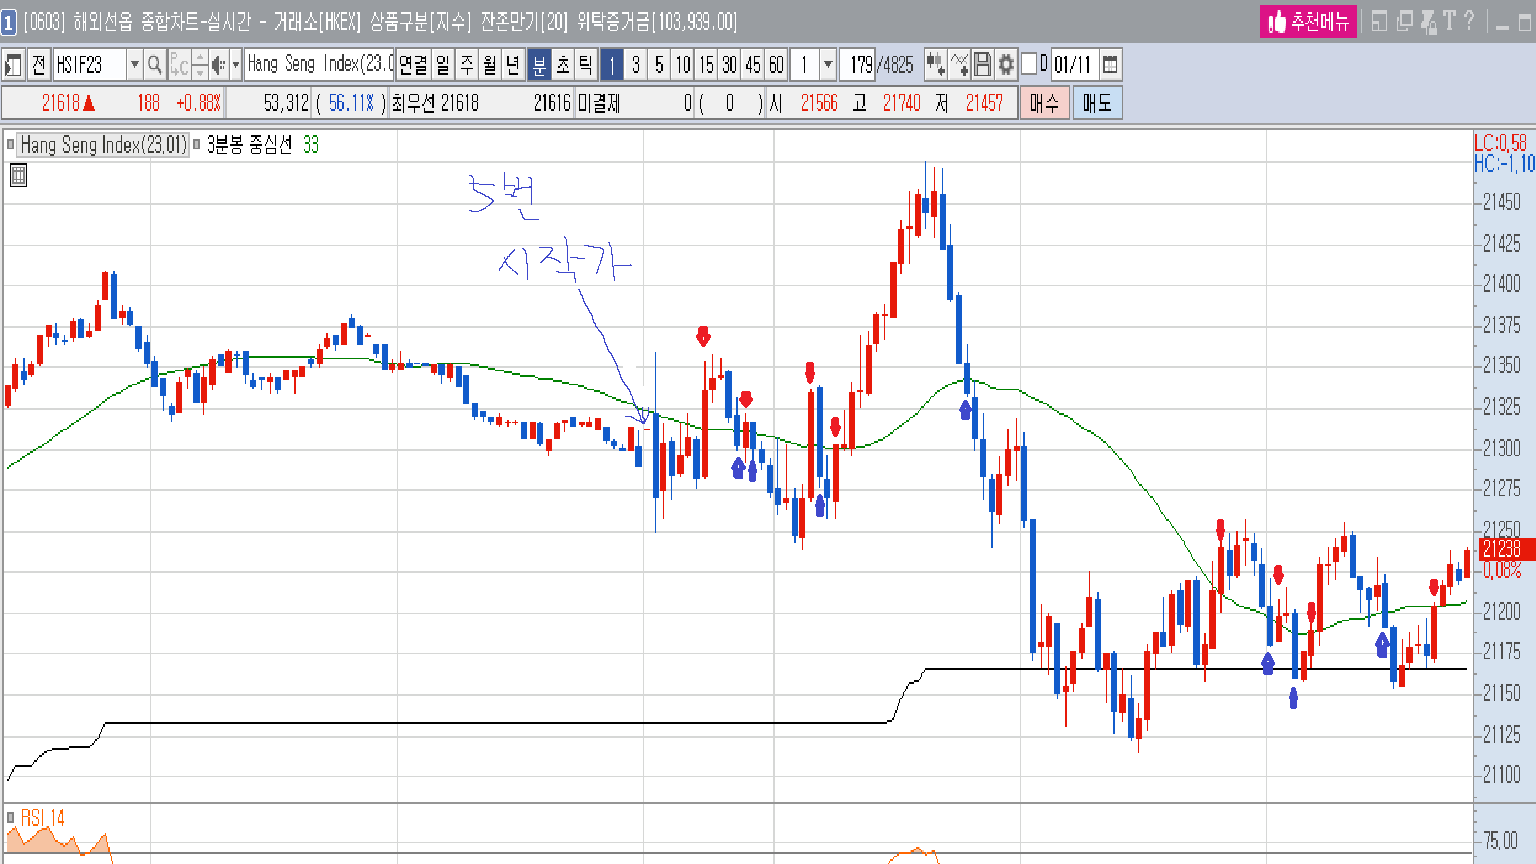Screen dimensions: 1536x864
Task: Toggle the Hang Seng Index series marker
Action: point(11,145)
